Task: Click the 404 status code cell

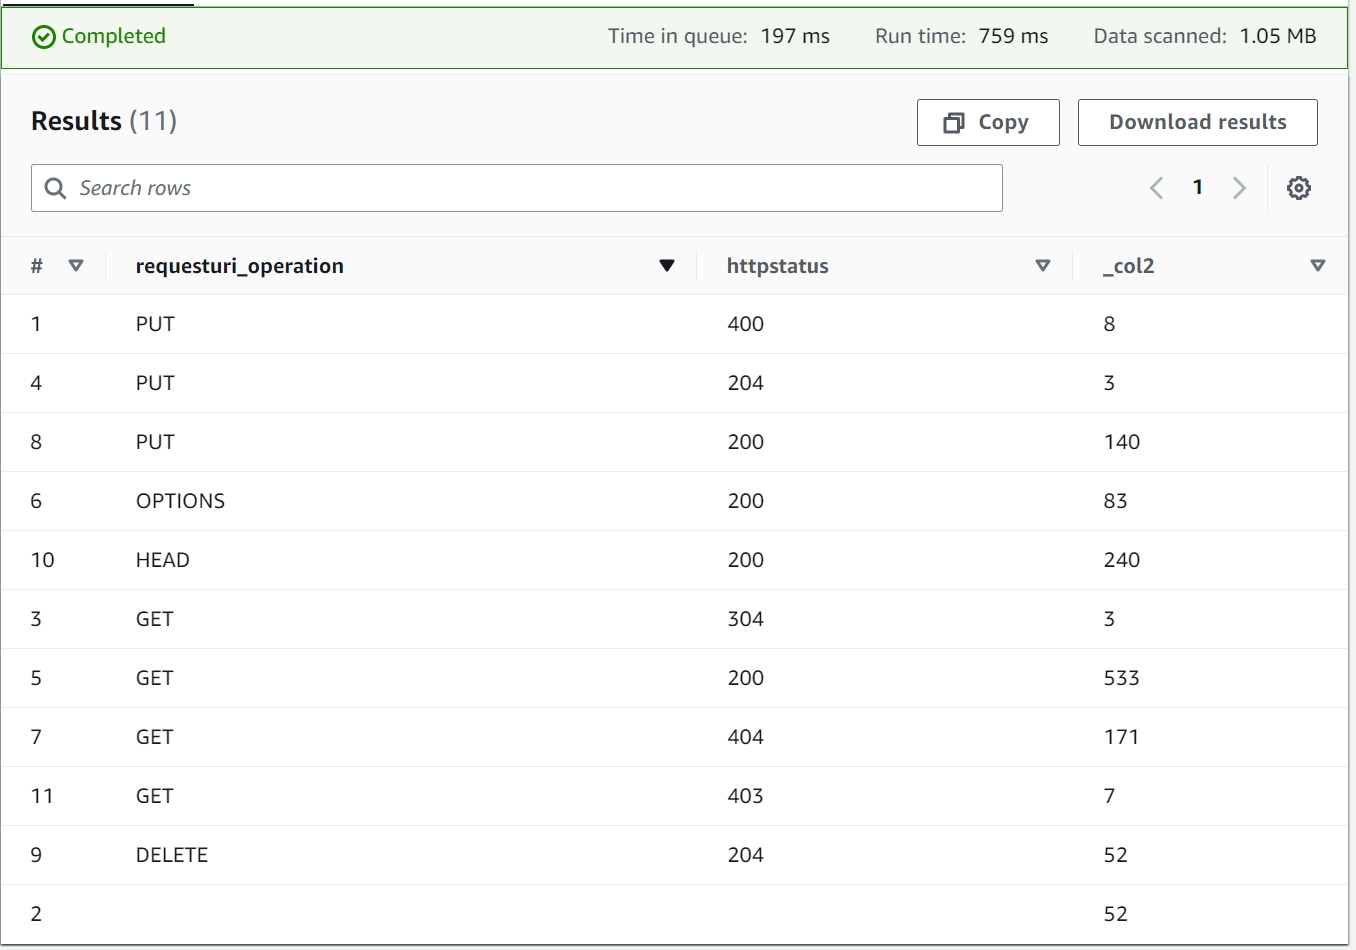Action: 745,737
